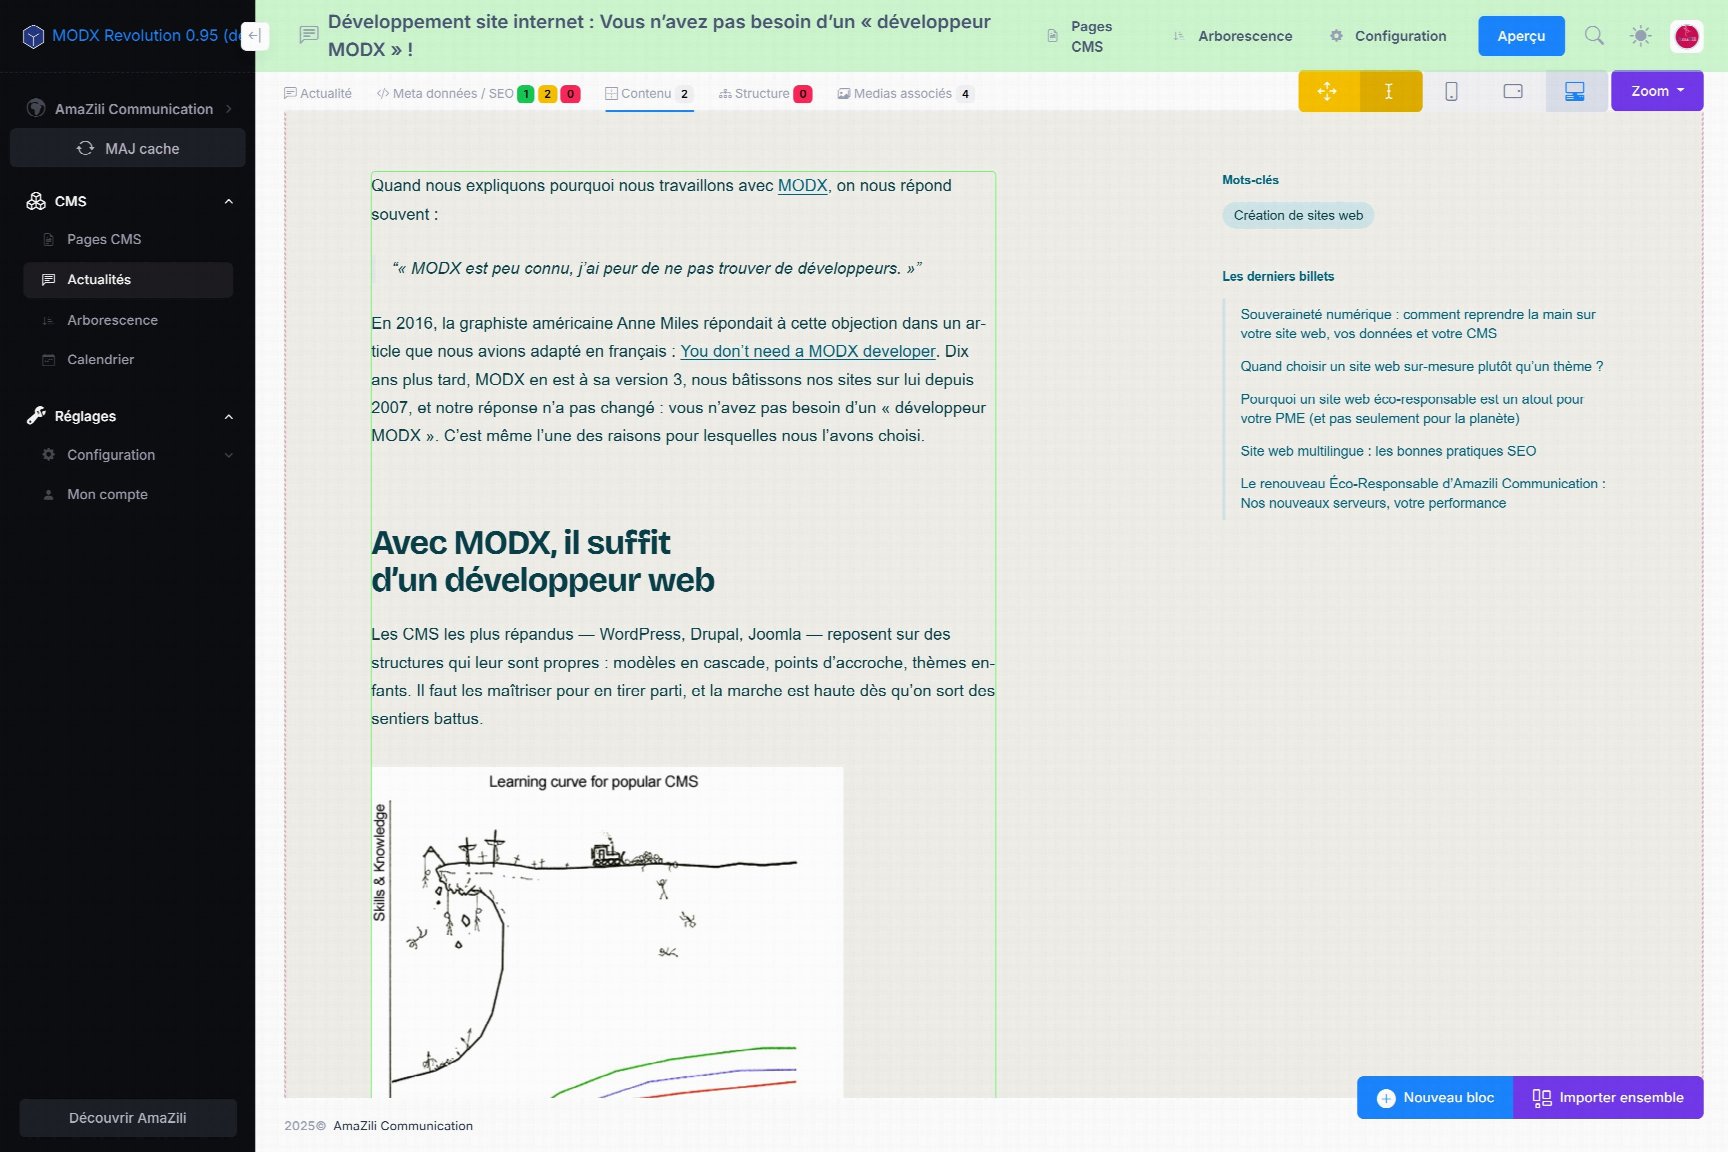The image size is (1728, 1152).
Task: Switch to desktop preview mode
Action: (1575, 91)
